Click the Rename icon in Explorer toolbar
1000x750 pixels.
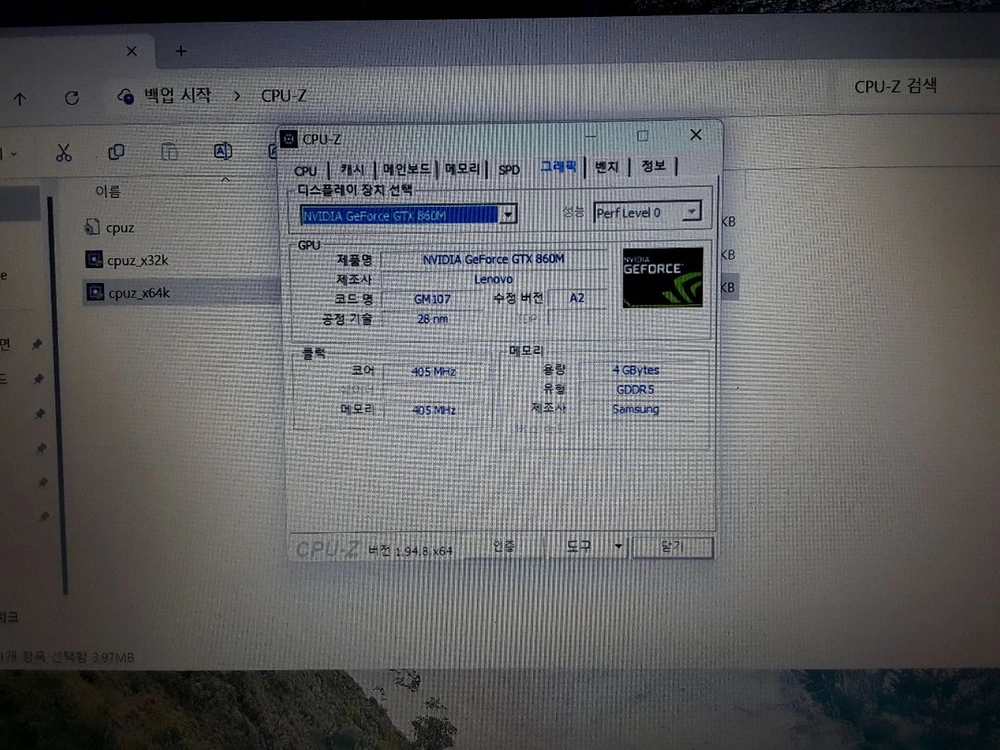pyautogui.click(x=223, y=151)
